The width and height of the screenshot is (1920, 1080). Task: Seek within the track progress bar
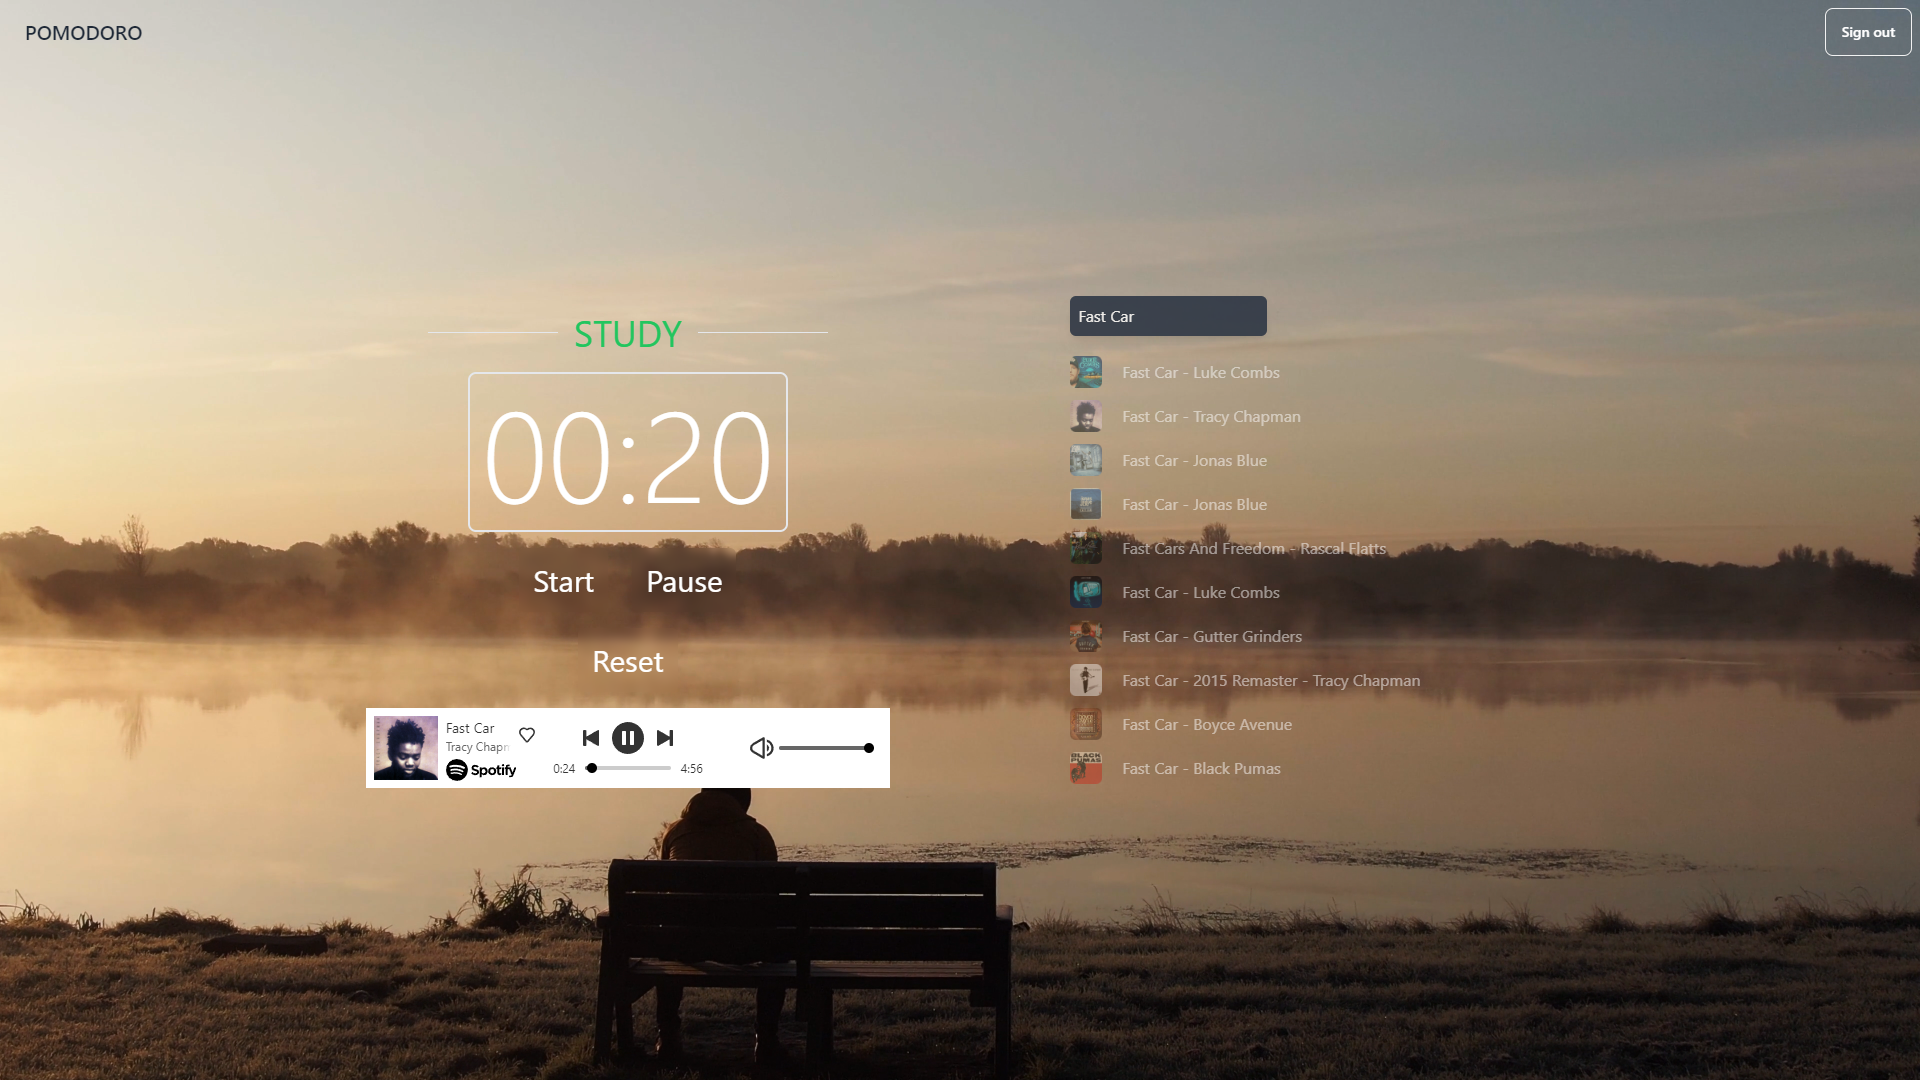630,768
